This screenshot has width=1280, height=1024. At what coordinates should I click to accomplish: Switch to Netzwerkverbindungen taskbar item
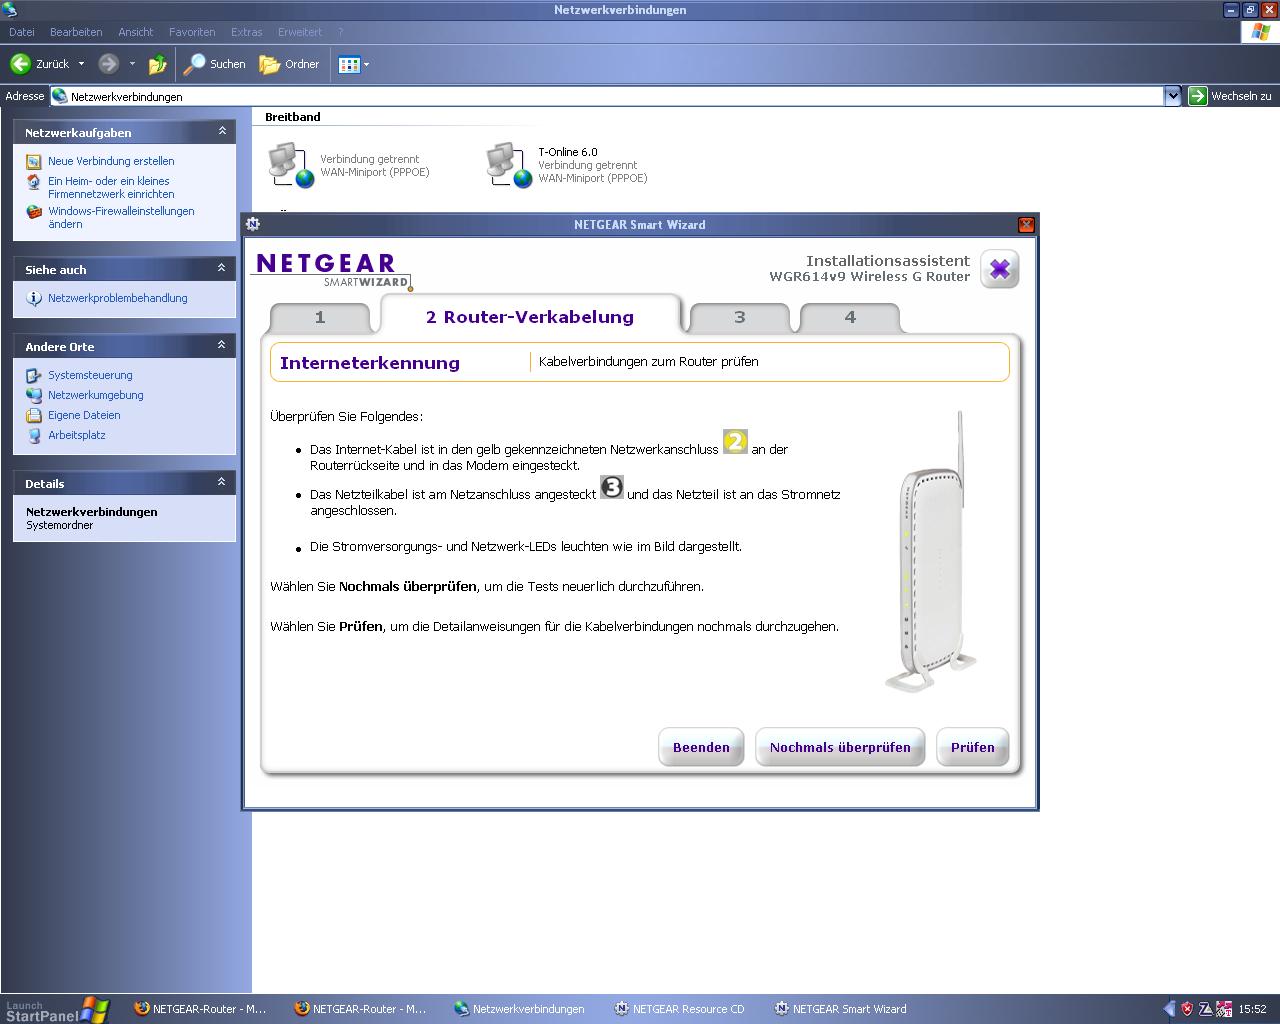[520, 1009]
